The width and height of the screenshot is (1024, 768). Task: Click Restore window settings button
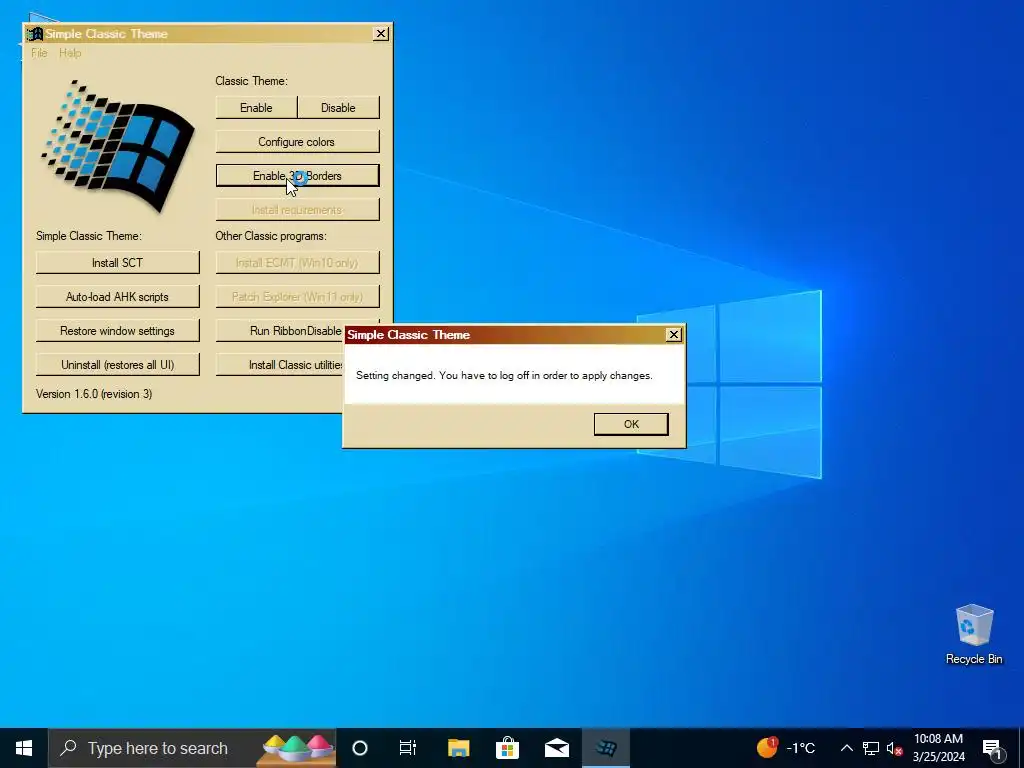pos(118,330)
